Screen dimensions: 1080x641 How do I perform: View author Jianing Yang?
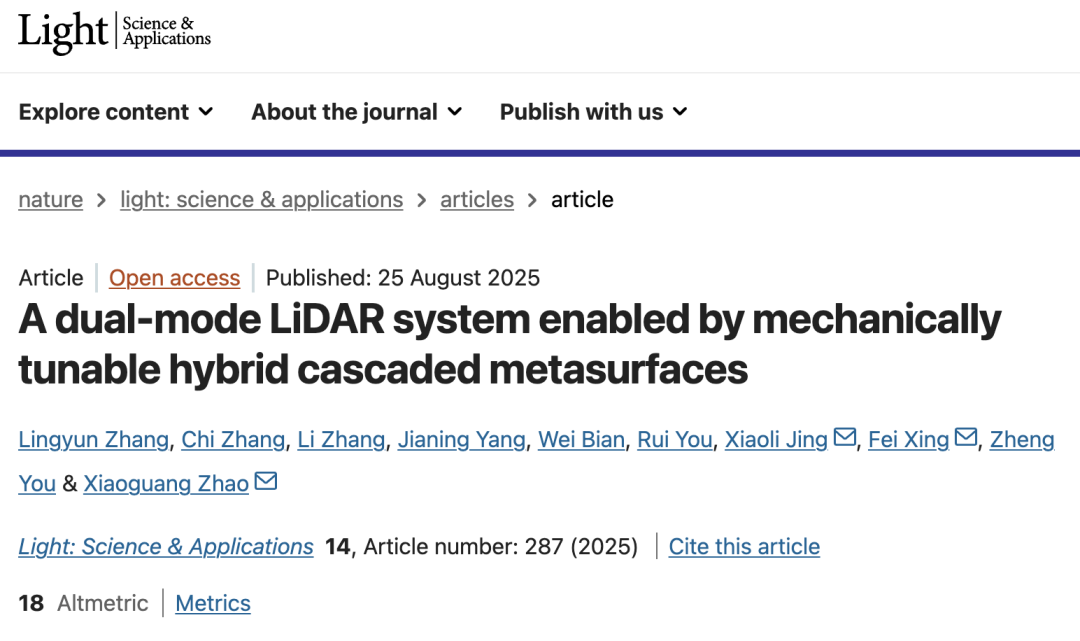click(x=461, y=440)
